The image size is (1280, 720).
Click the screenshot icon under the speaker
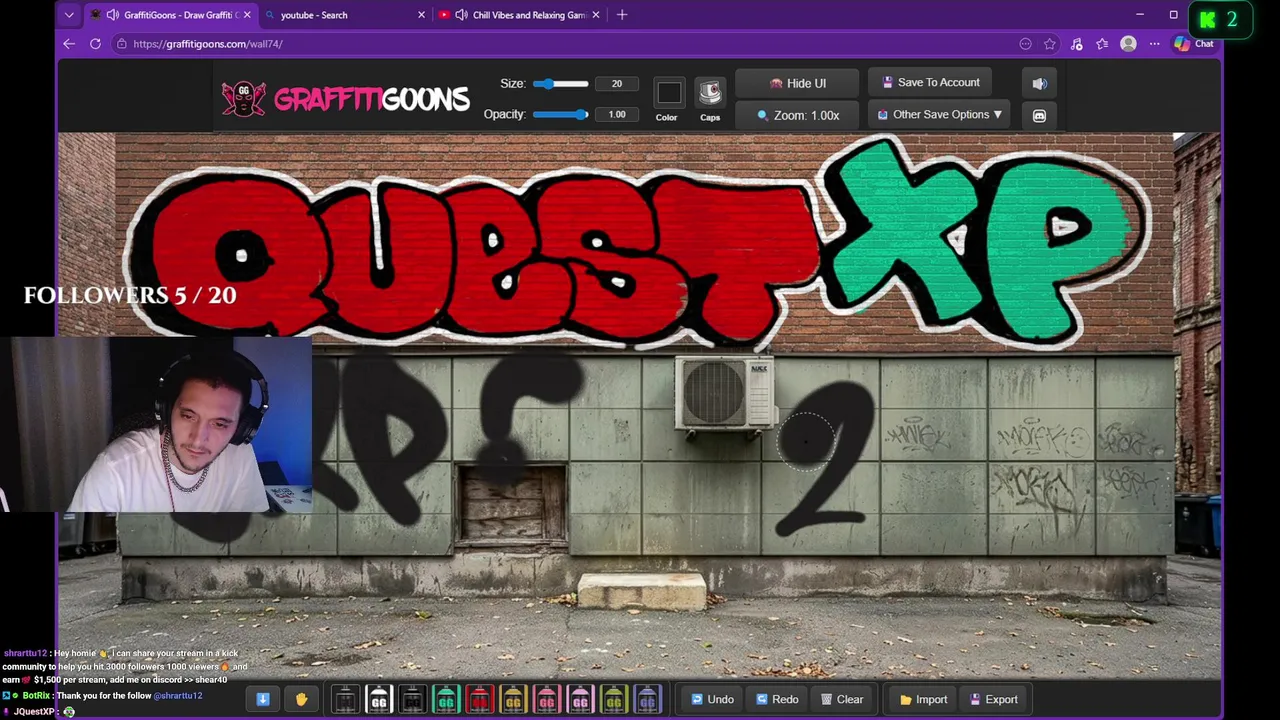pos(1039,116)
